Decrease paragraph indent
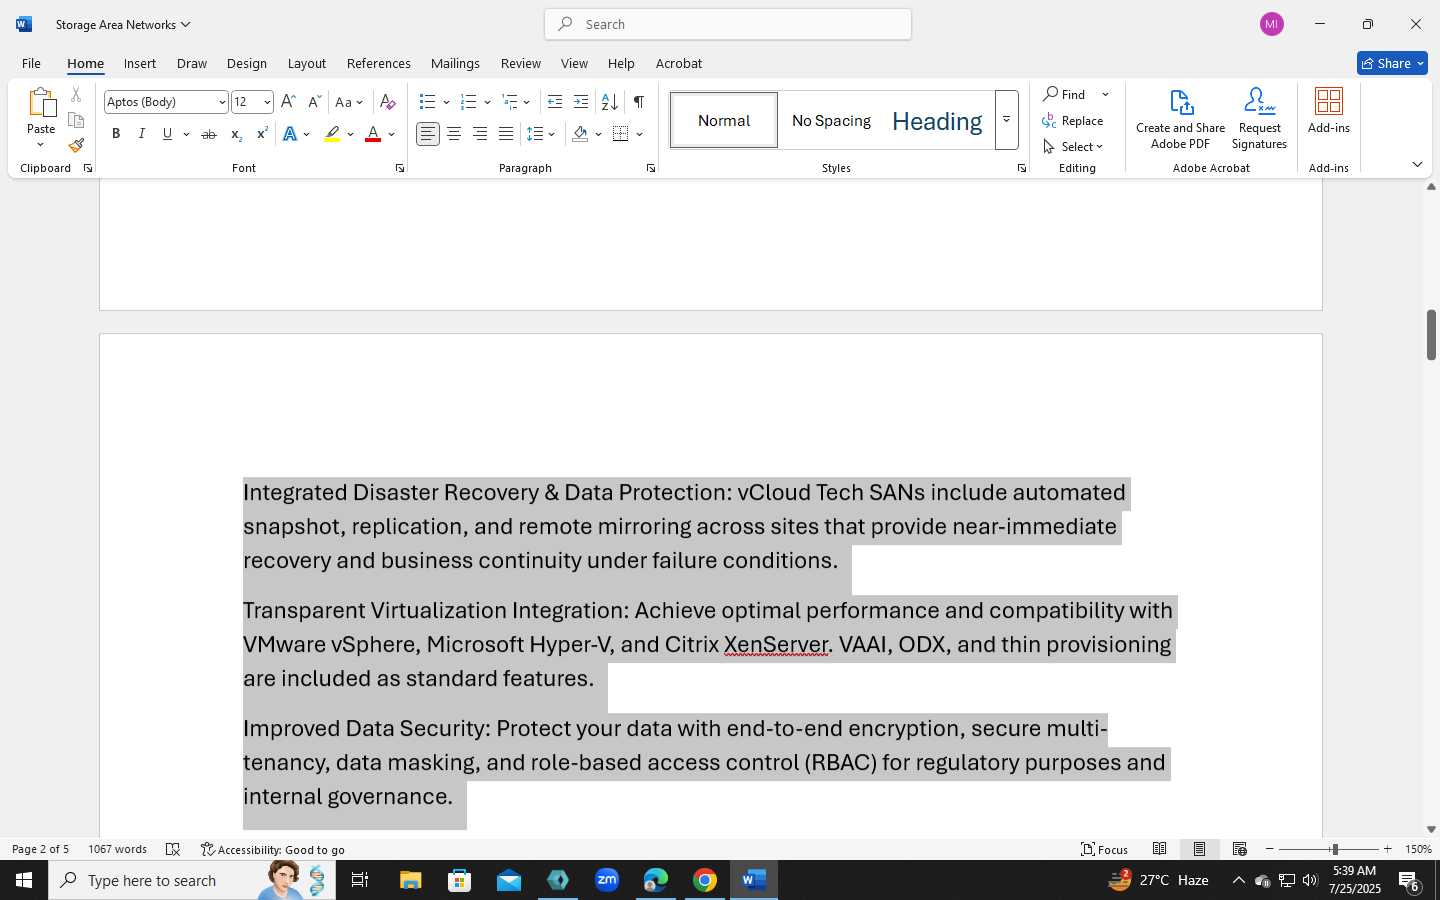 pos(555,102)
